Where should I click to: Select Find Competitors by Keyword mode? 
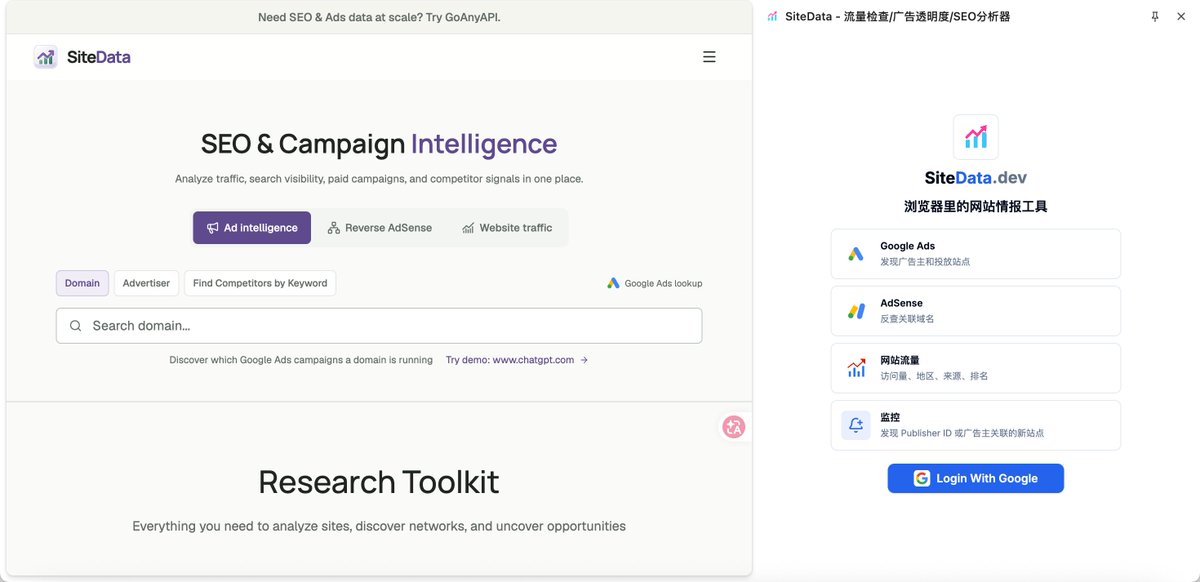[260, 283]
